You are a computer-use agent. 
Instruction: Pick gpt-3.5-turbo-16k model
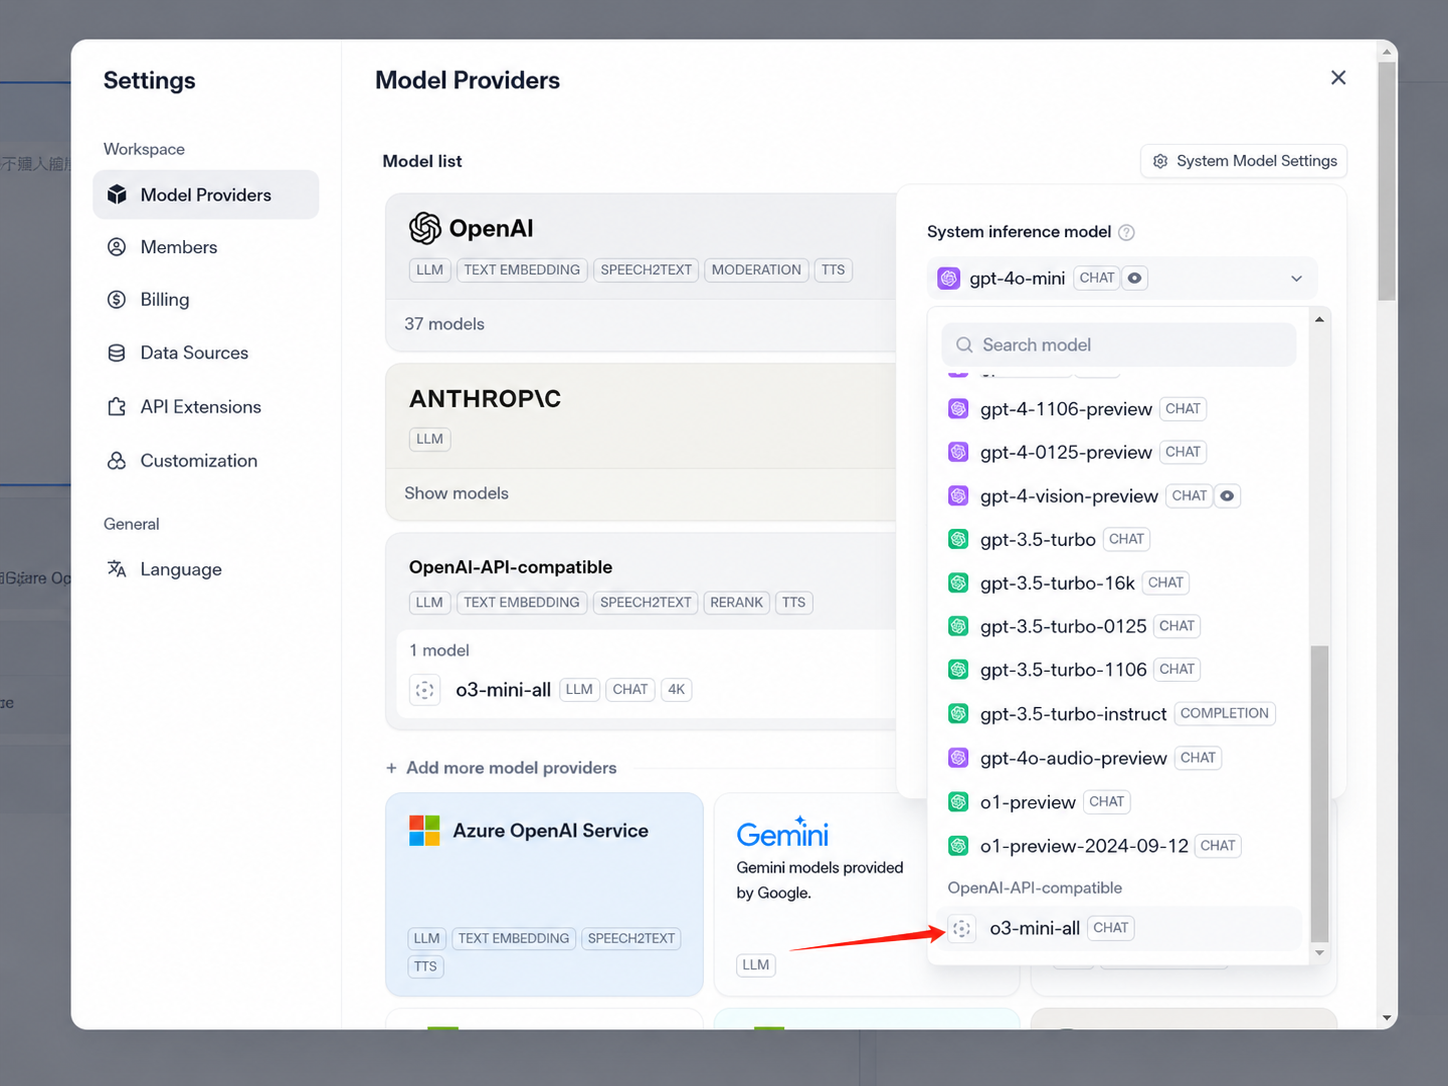1118,583
